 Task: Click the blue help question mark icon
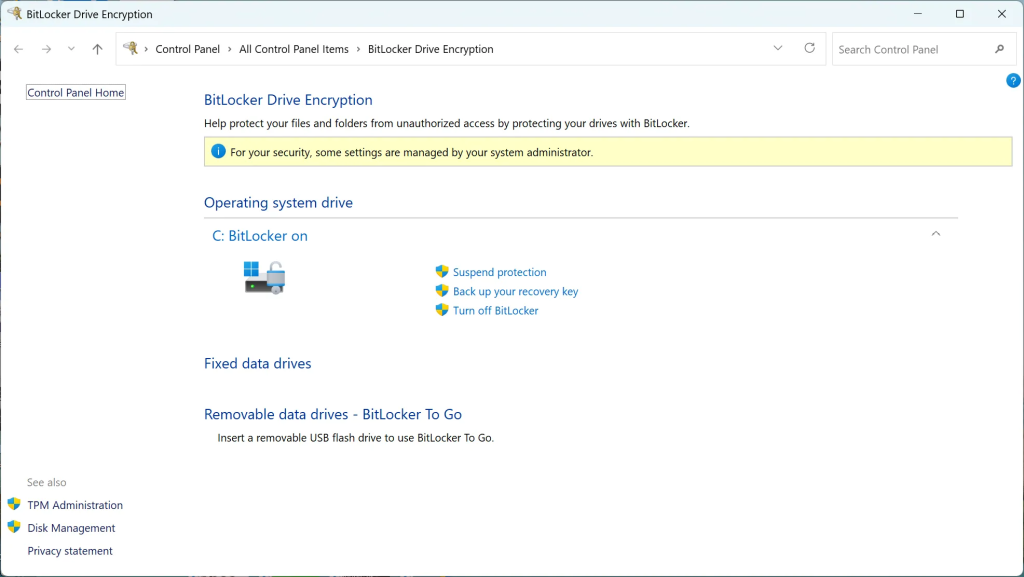(1012, 81)
